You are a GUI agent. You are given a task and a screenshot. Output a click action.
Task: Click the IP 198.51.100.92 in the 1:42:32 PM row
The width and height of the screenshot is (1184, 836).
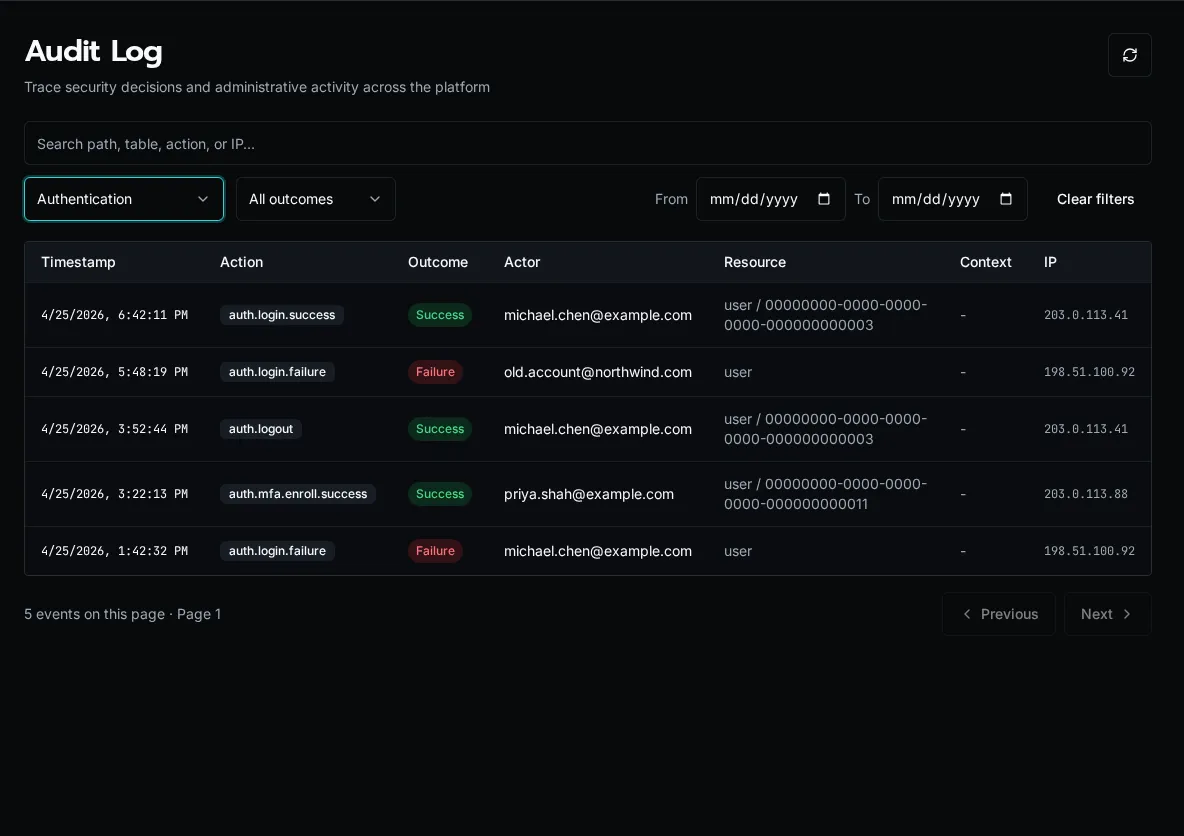[1089, 551]
